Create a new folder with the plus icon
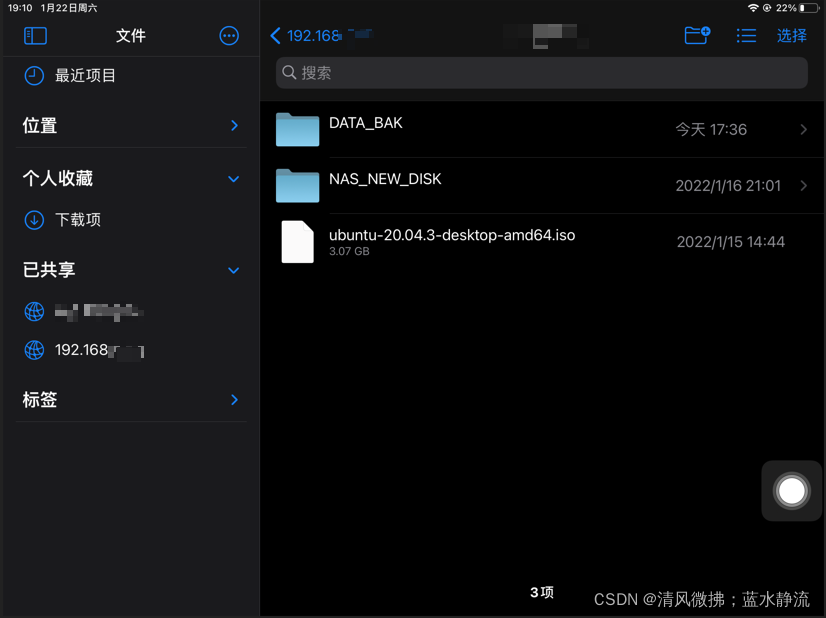Viewport: 826px width, 618px height. [697, 35]
